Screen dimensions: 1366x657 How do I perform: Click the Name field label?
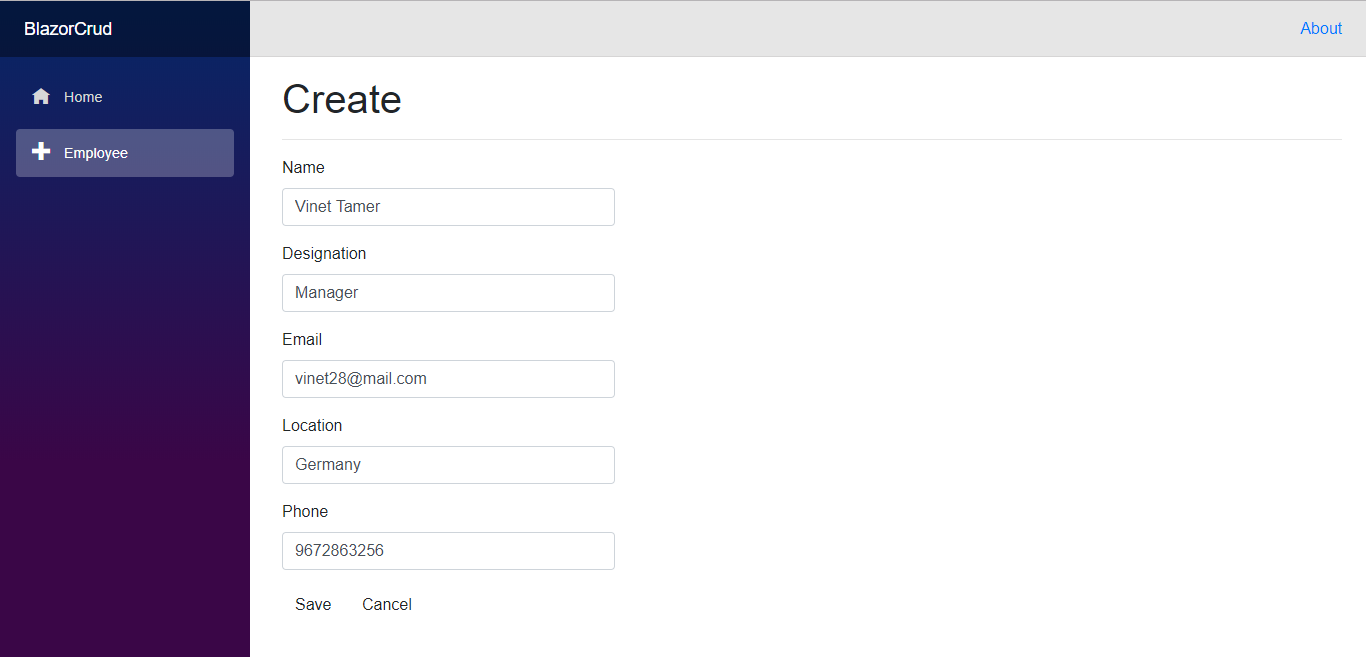coord(303,168)
